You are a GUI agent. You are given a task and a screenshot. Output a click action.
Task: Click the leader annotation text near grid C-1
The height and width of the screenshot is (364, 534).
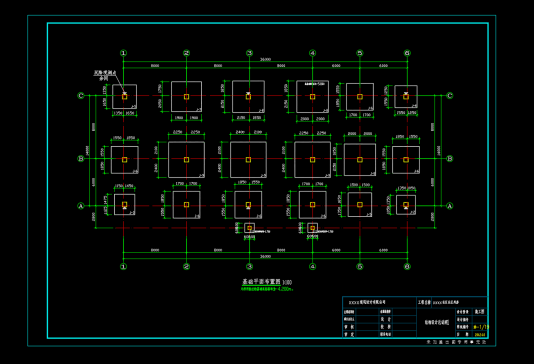coord(105,75)
